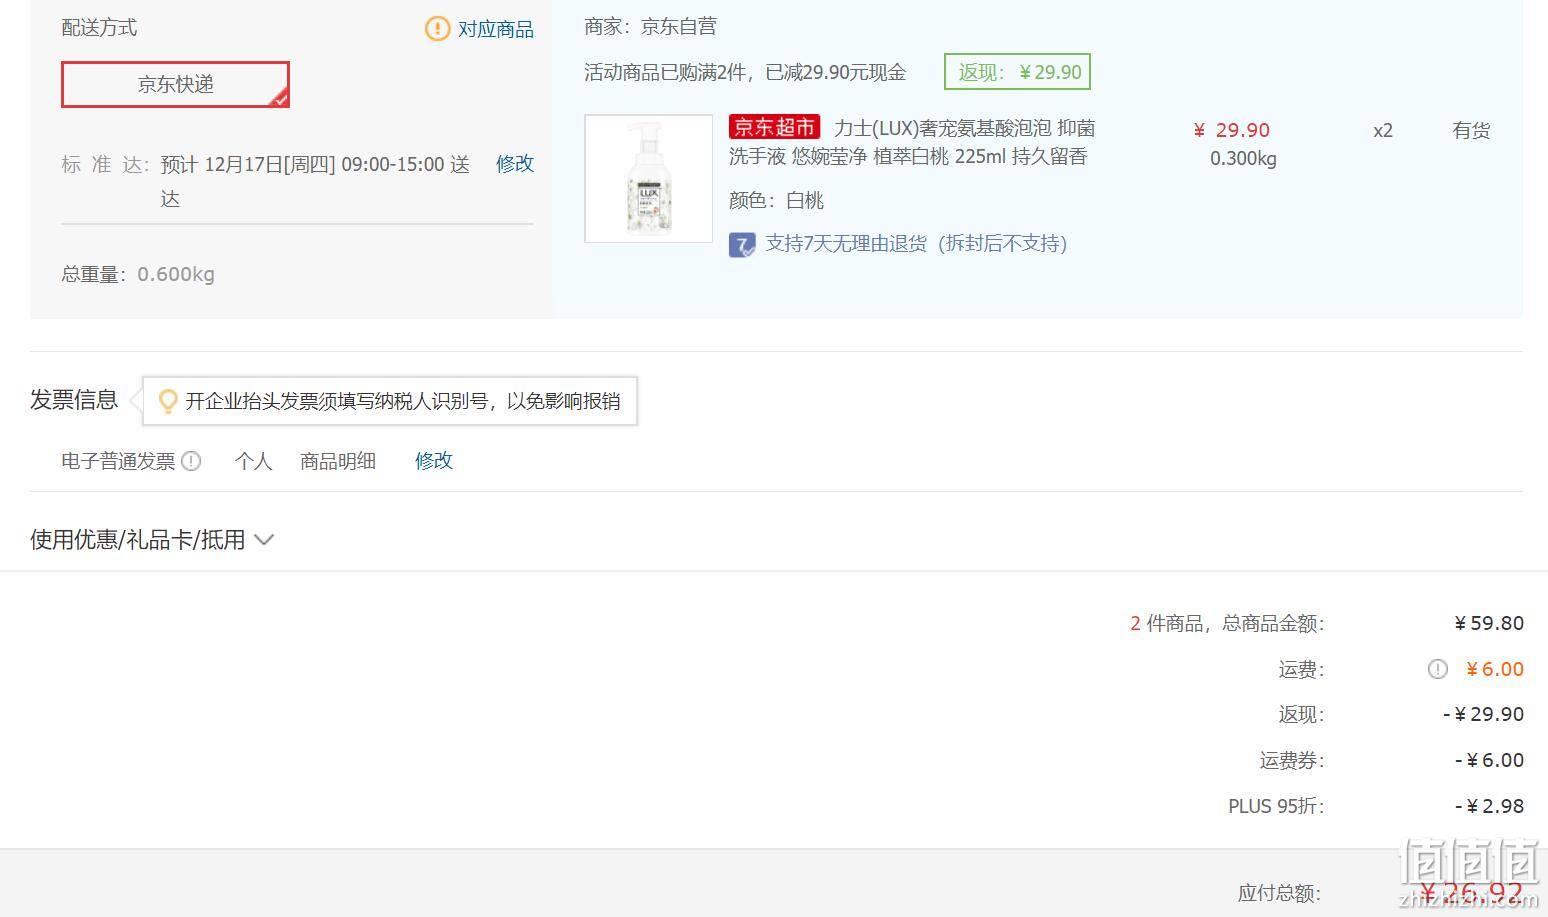The width and height of the screenshot is (1548, 917).
Task: Click 修改 next to delivery time
Action: coord(515,163)
